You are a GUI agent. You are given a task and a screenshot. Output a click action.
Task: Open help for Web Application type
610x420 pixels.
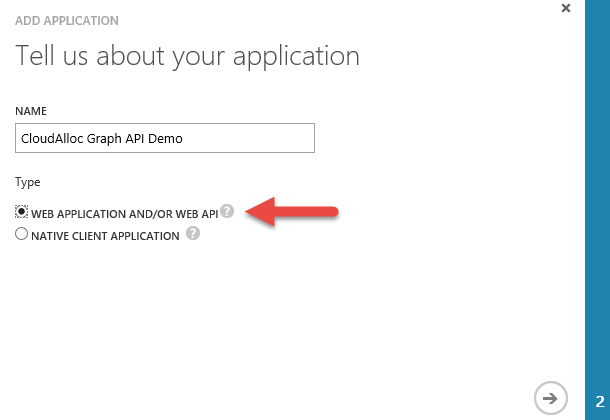click(227, 211)
